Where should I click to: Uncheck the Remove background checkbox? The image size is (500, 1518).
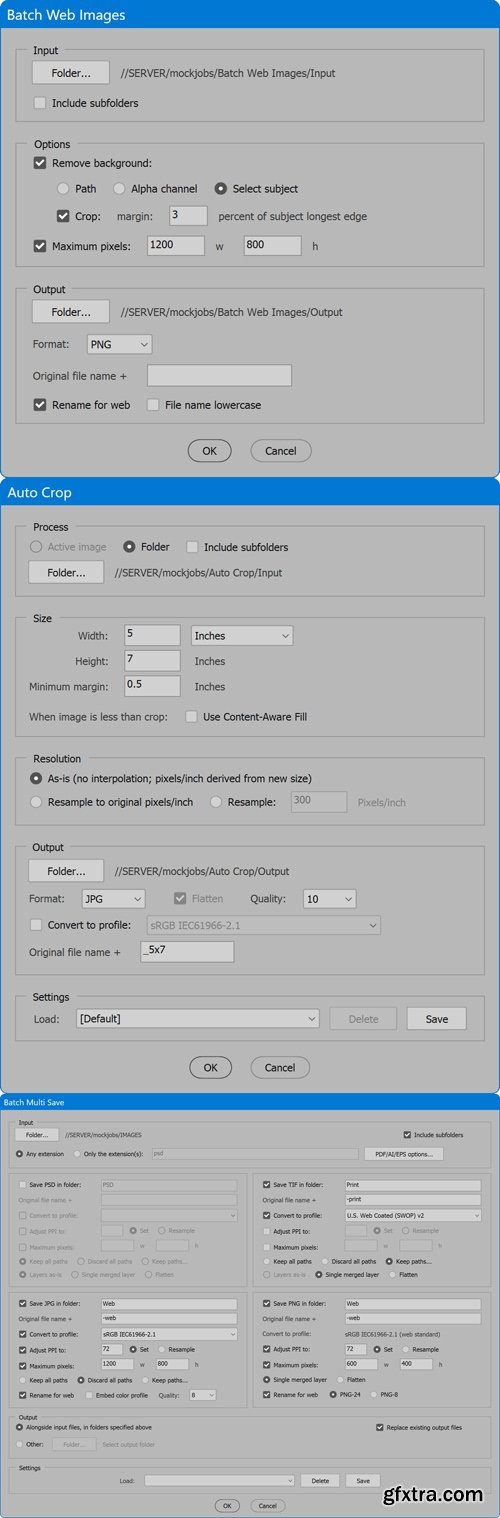(x=40, y=163)
